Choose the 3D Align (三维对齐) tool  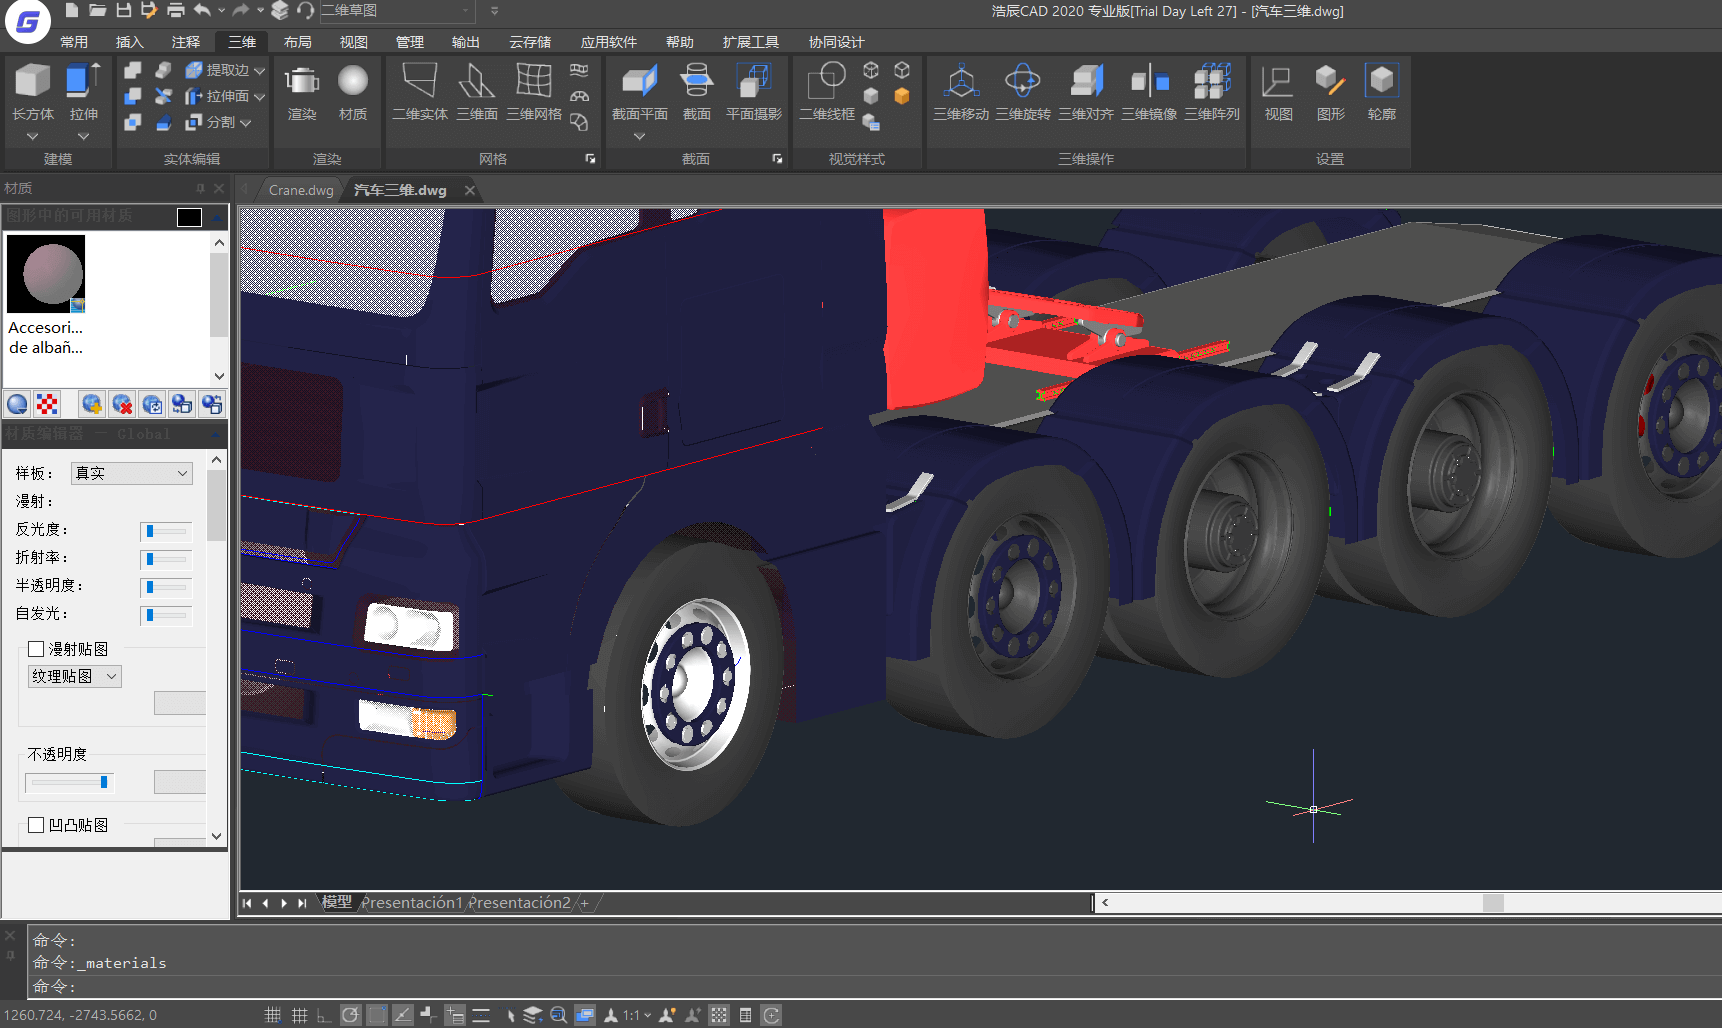(1086, 92)
